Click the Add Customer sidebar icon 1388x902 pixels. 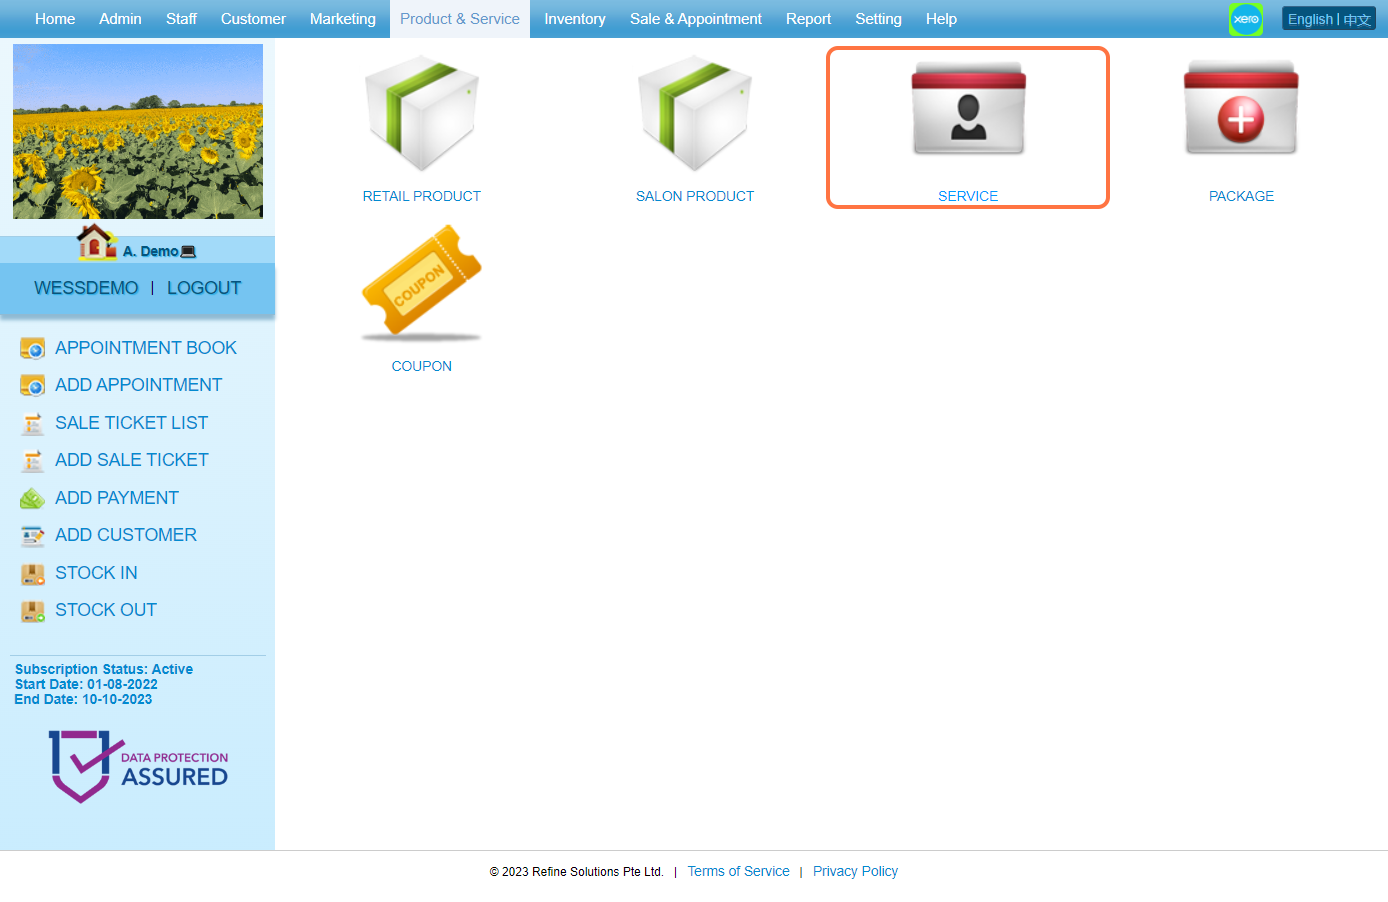pyautogui.click(x=33, y=535)
